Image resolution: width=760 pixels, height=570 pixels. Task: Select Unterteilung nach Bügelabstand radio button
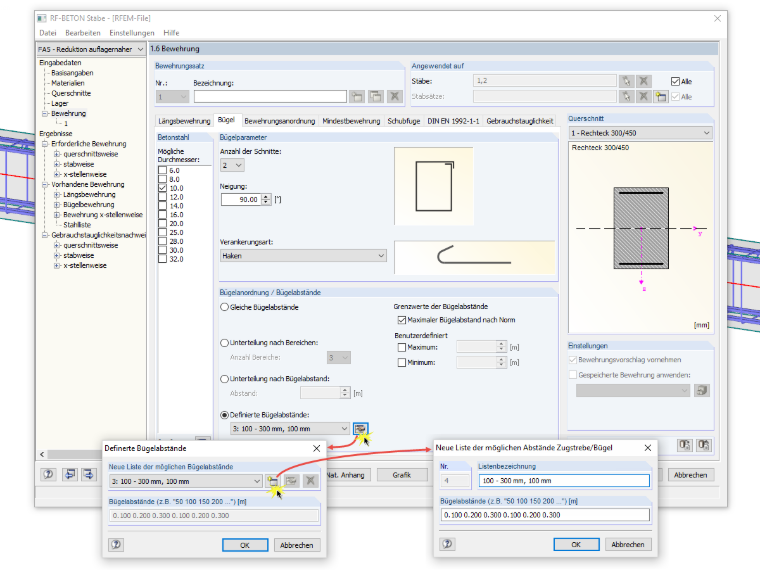coord(224,379)
